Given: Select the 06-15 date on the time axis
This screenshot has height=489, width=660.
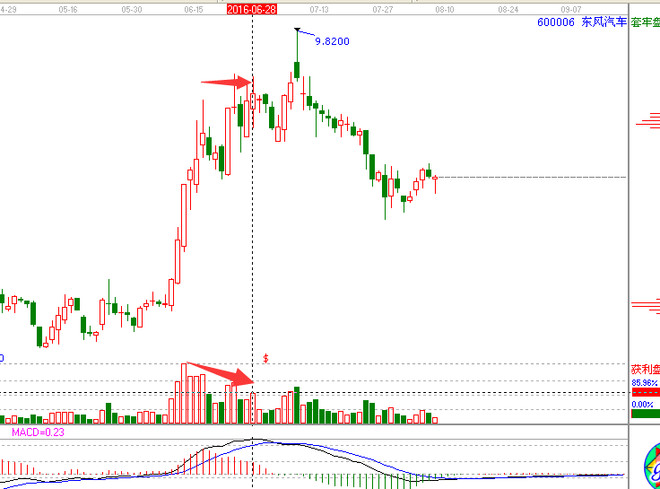Looking at the screenshot, I should 194,9.
